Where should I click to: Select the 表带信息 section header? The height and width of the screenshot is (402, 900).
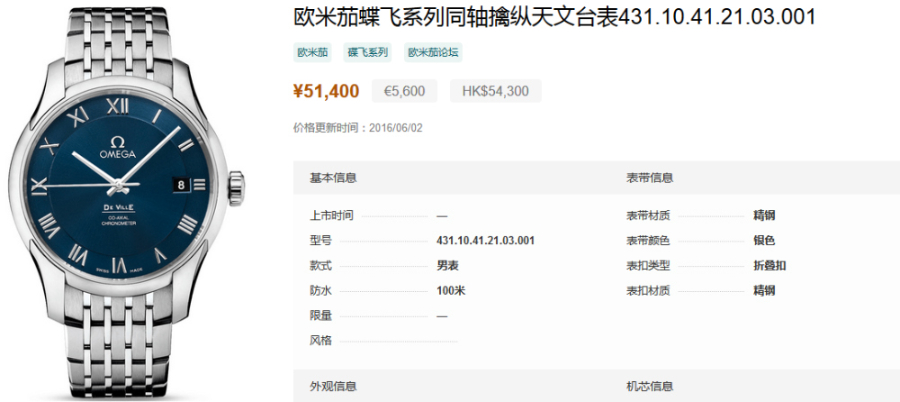click(650, 178)
